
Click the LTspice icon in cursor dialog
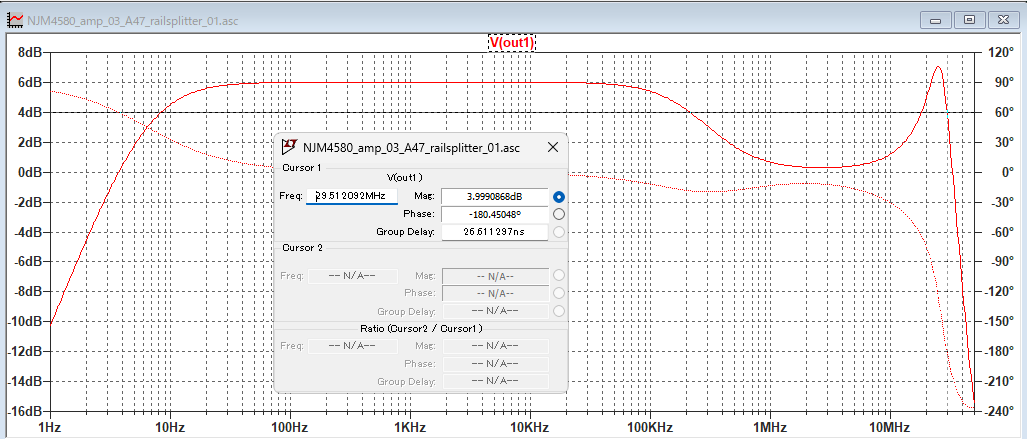(289, 147)
